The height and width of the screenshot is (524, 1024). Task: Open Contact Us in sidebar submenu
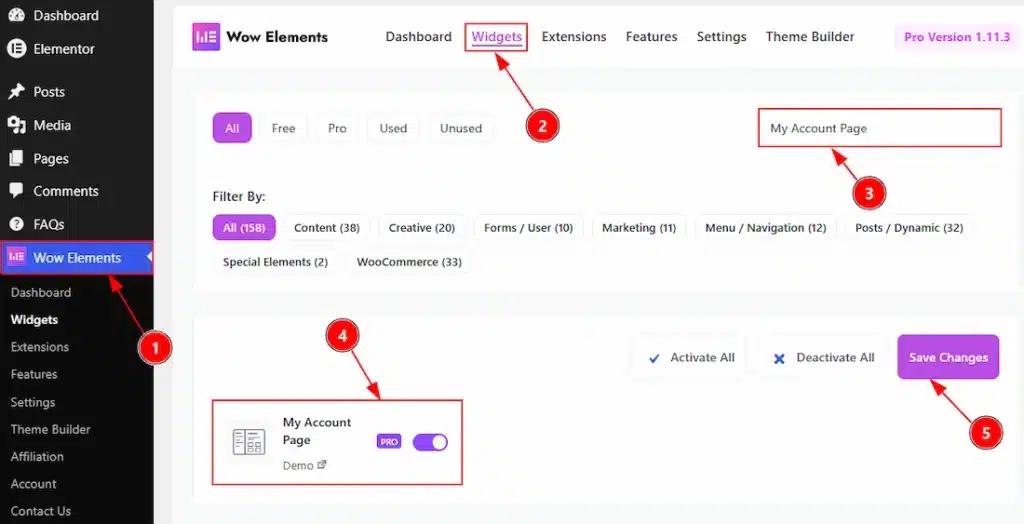coord(40,511)
